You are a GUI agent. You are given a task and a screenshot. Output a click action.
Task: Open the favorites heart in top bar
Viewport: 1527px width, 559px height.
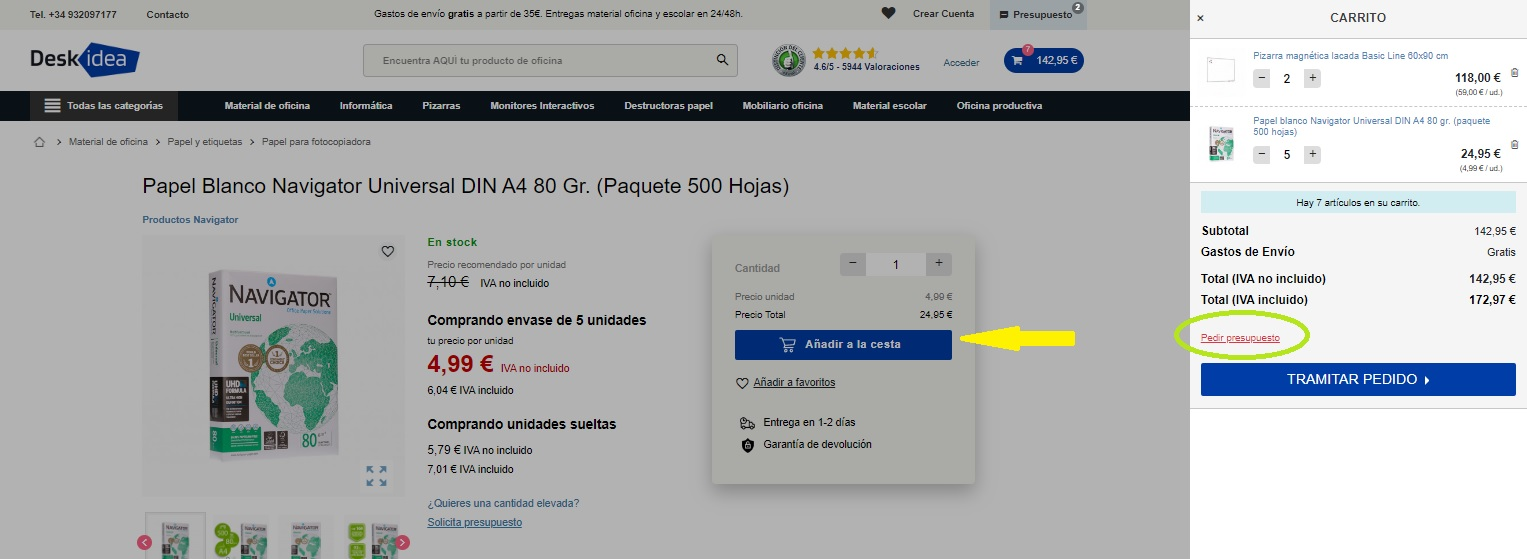tap(888, 14)
